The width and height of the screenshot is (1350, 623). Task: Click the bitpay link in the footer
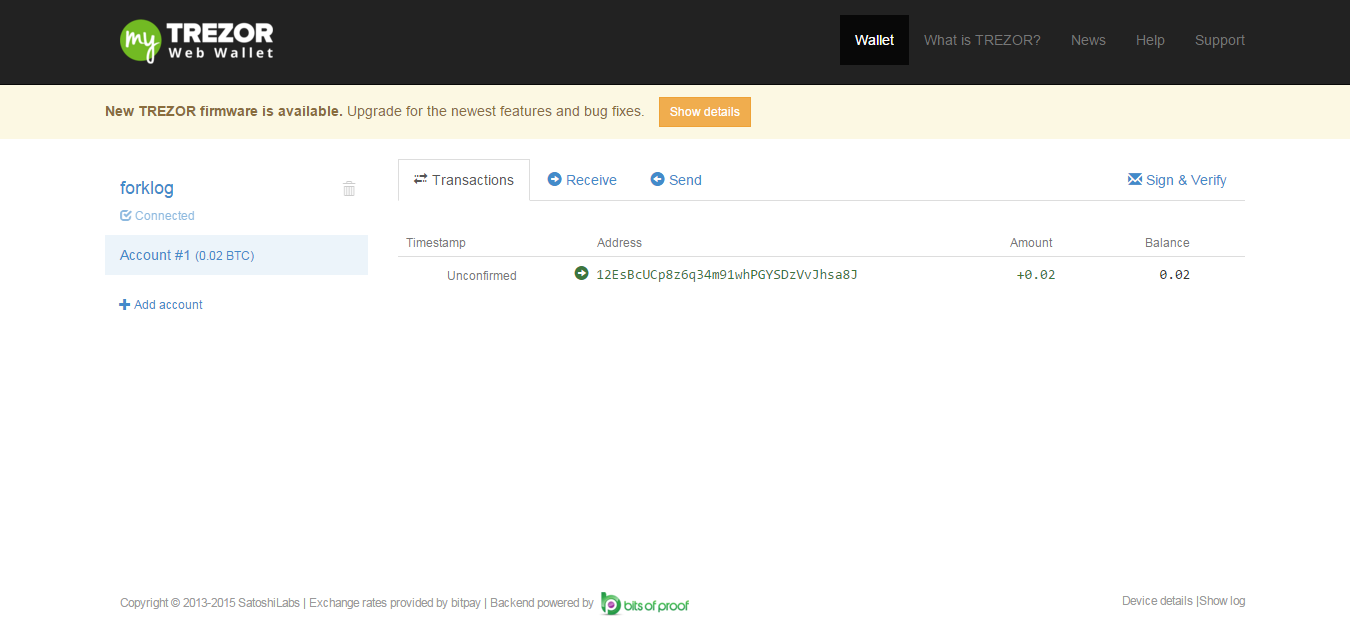point(465,602)
